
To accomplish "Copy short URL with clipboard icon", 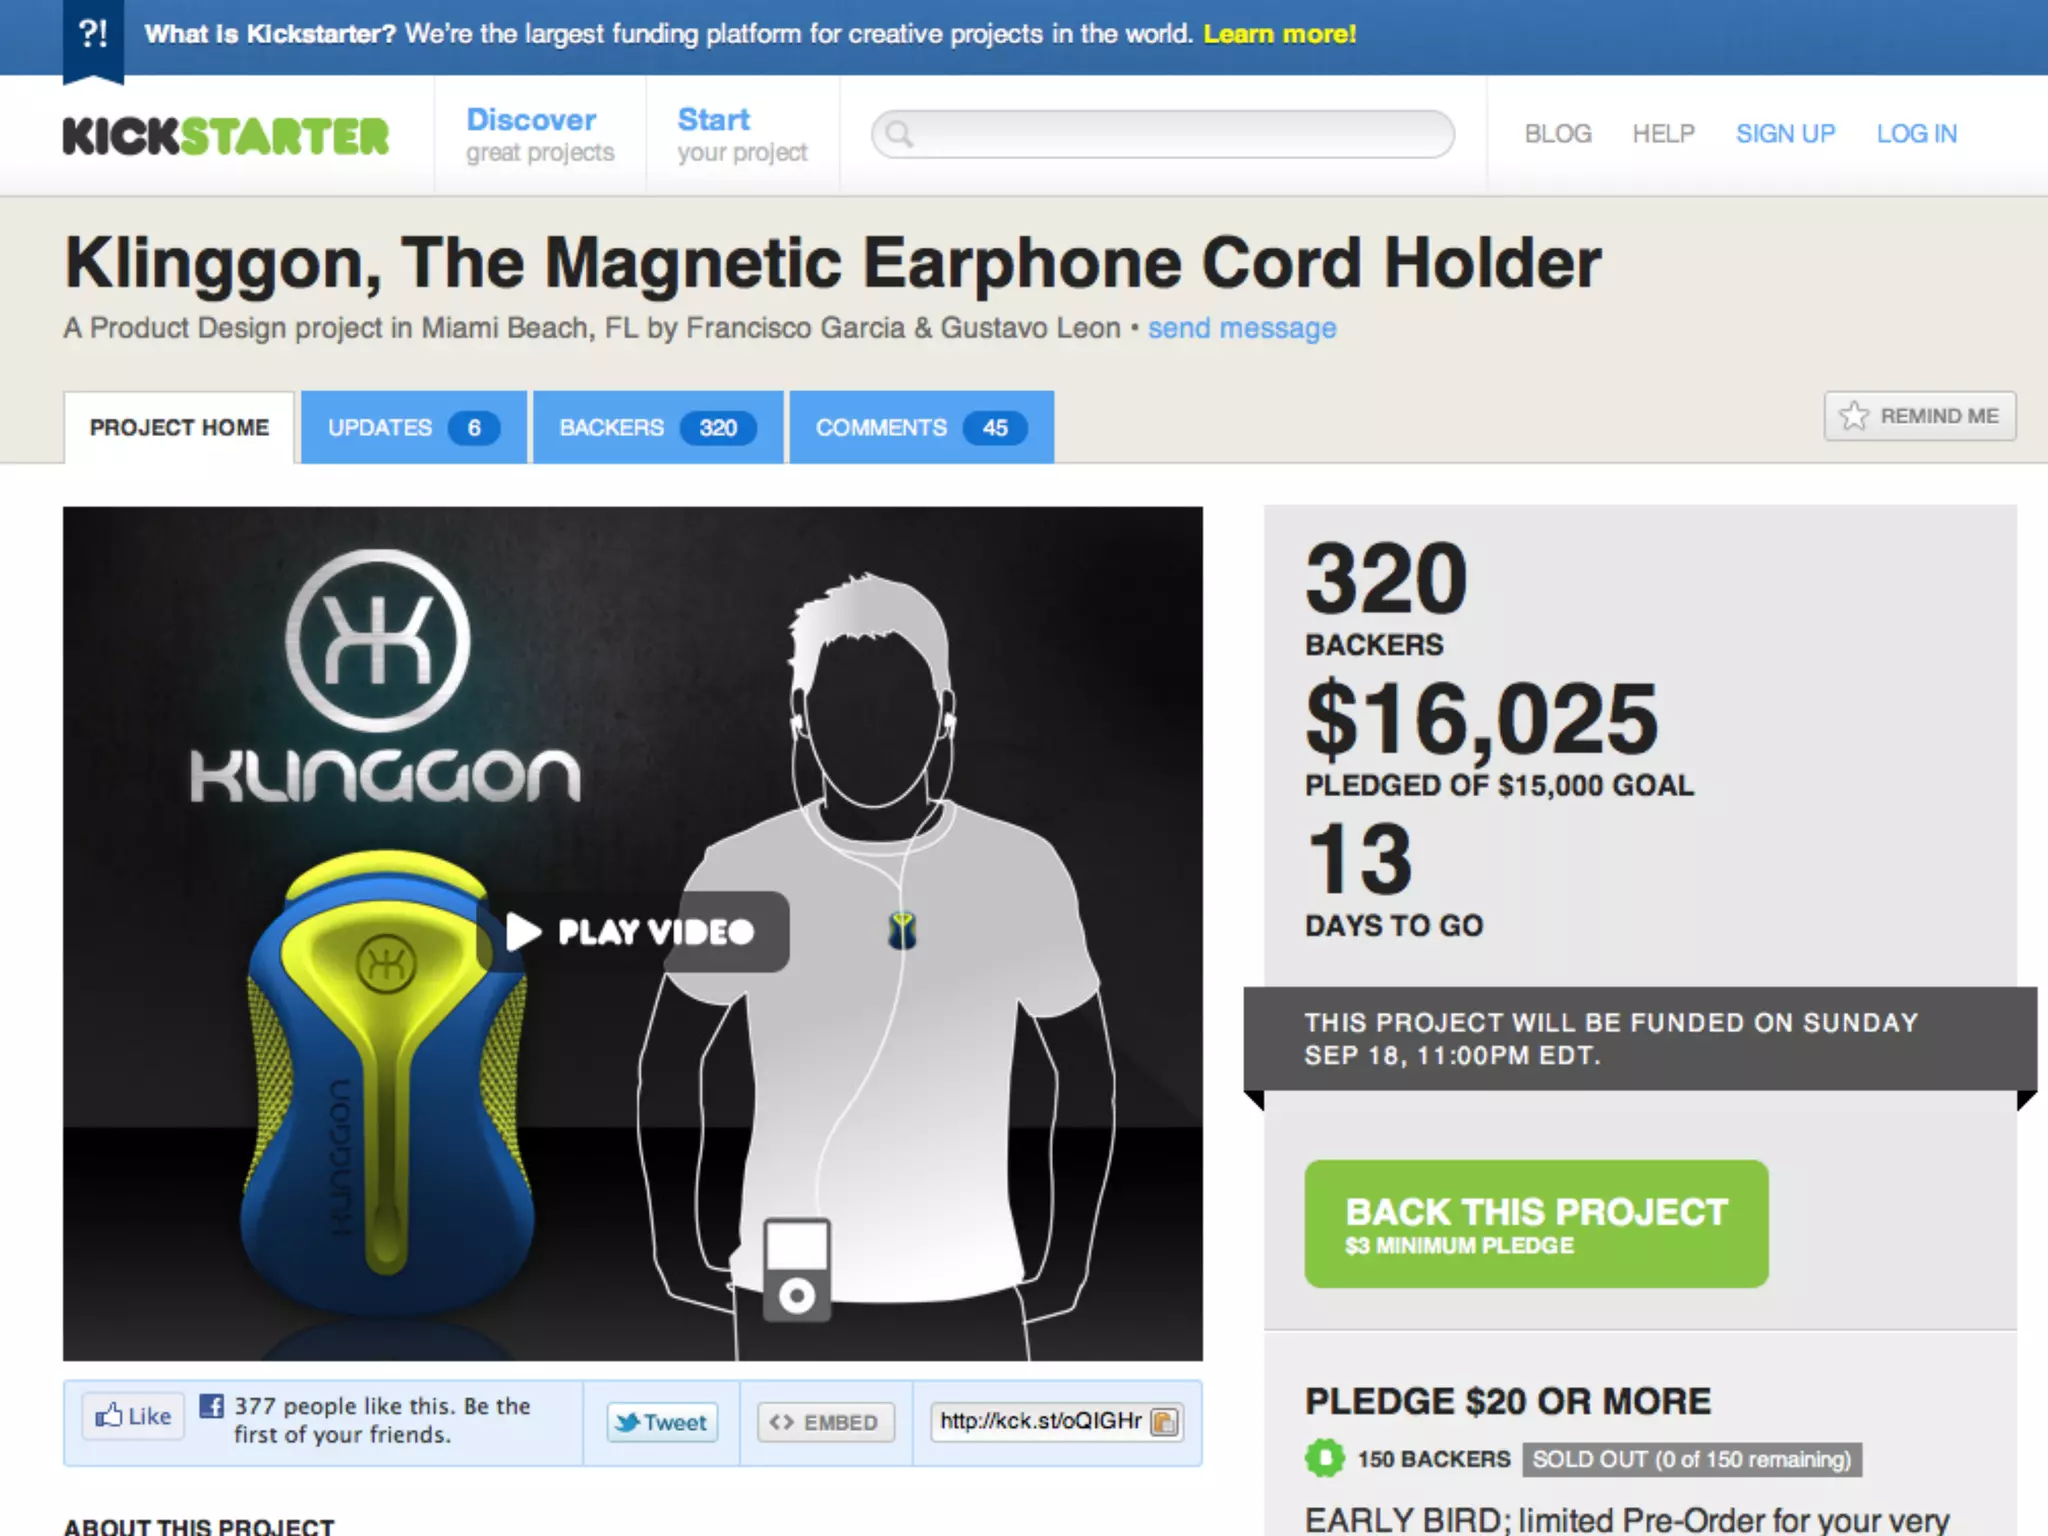I will (x=1164, y=1422).
